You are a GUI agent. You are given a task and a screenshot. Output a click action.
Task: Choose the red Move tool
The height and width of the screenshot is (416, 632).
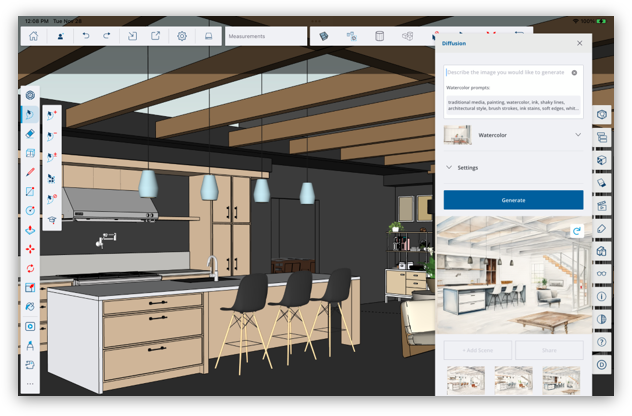[30, 249]
